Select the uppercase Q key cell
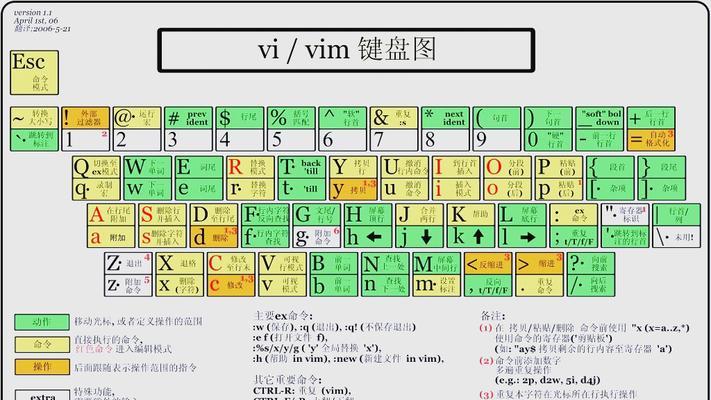 [96, 167]
